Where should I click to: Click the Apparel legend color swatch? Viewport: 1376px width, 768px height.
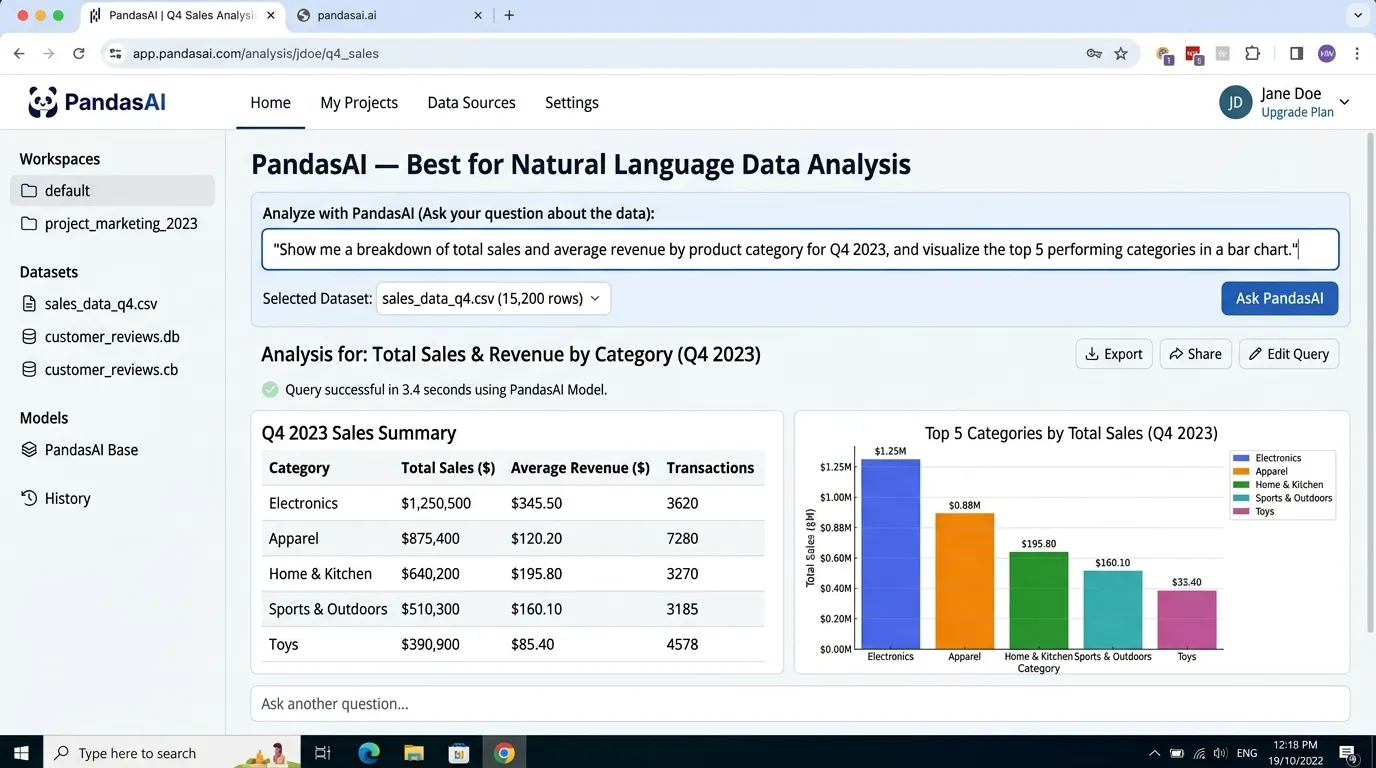(x=1242, y=471)
